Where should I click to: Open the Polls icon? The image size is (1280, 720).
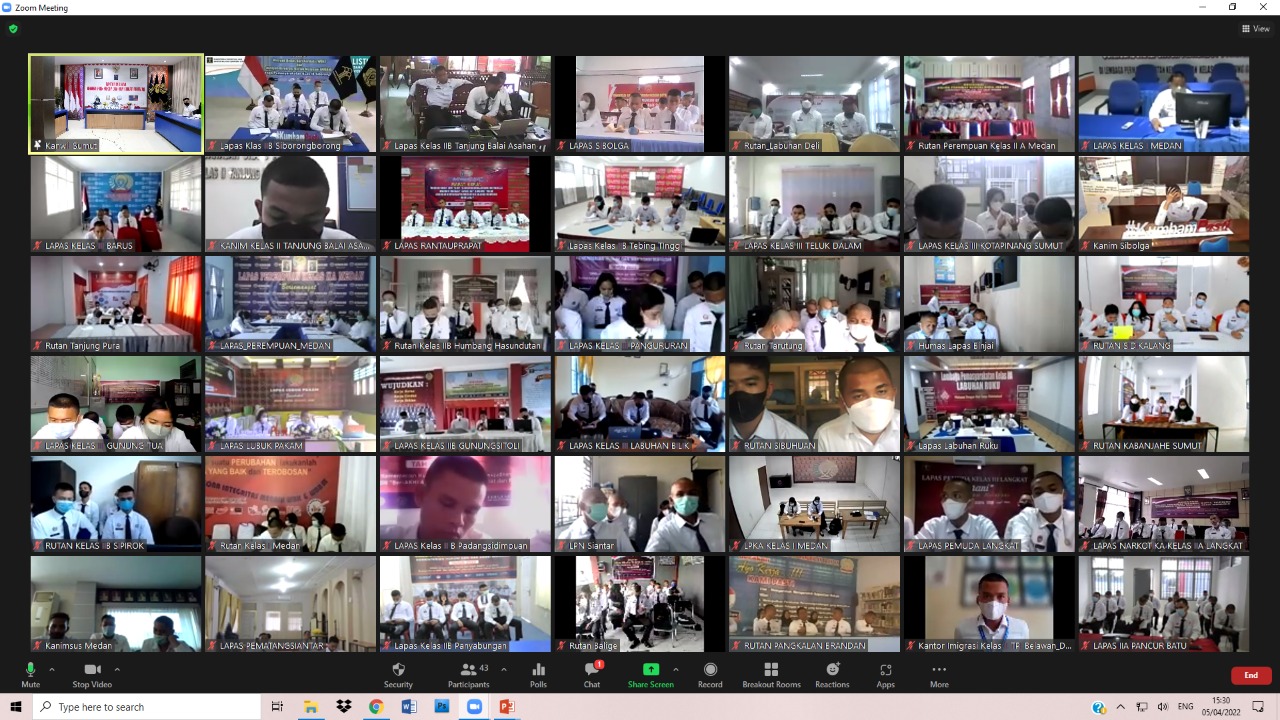pyautogui.click(x=538, y=673)
